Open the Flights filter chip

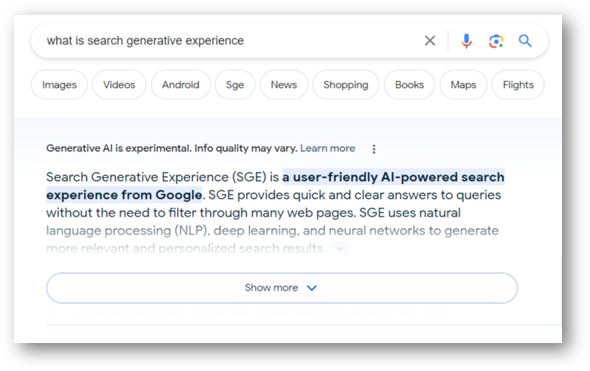click(x=518, y=85)
